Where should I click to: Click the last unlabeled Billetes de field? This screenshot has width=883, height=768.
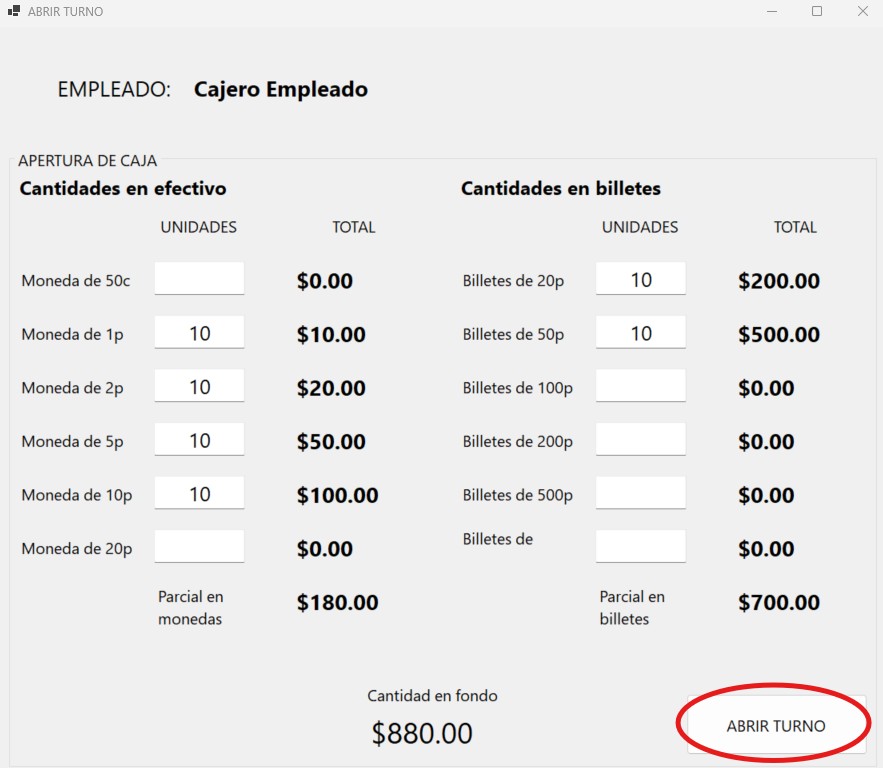tap(640, 547)
